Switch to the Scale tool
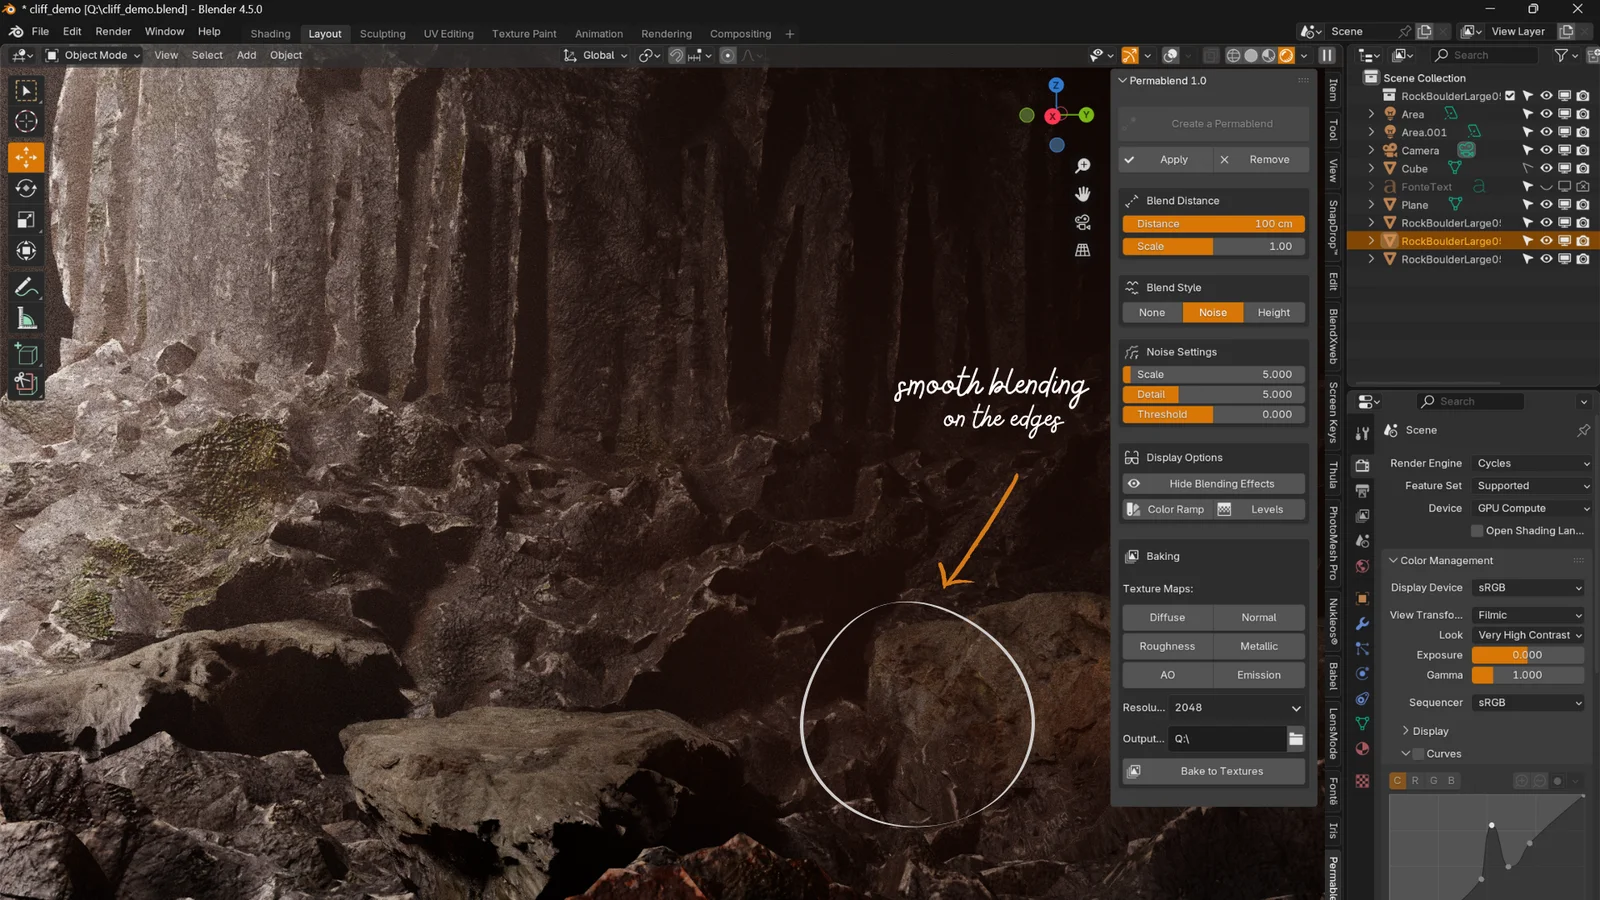Screen dimensions: 1600x900 26,219
